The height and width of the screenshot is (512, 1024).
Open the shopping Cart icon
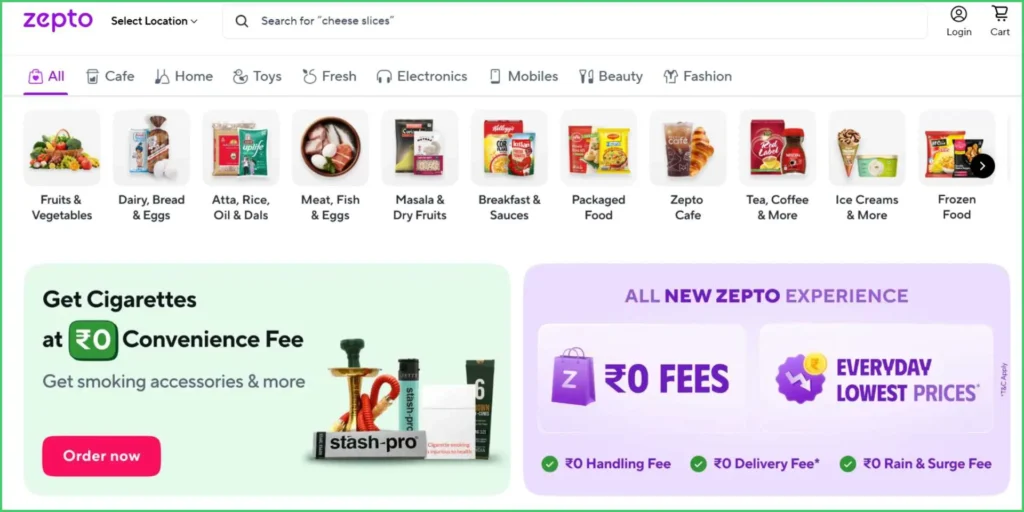[1000, 13]
